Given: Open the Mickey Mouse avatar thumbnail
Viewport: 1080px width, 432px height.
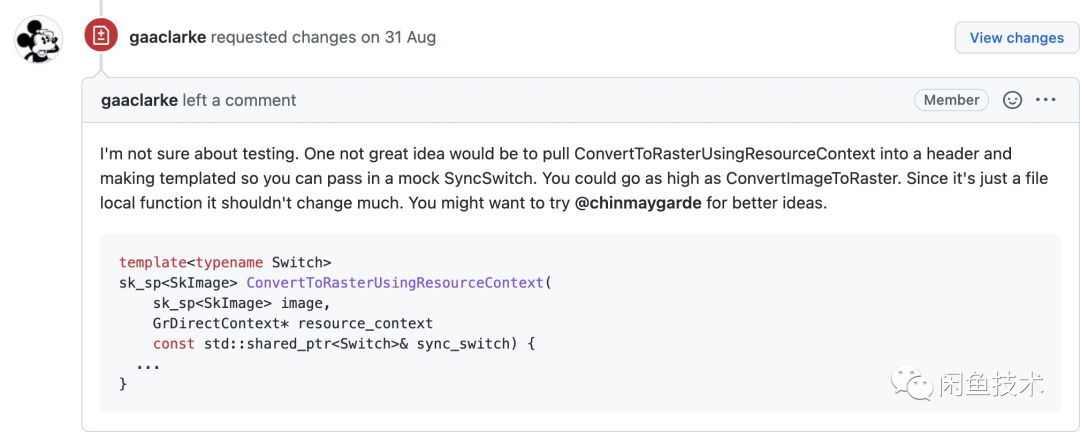Looking at the screenshot, I should coord(40,38).
